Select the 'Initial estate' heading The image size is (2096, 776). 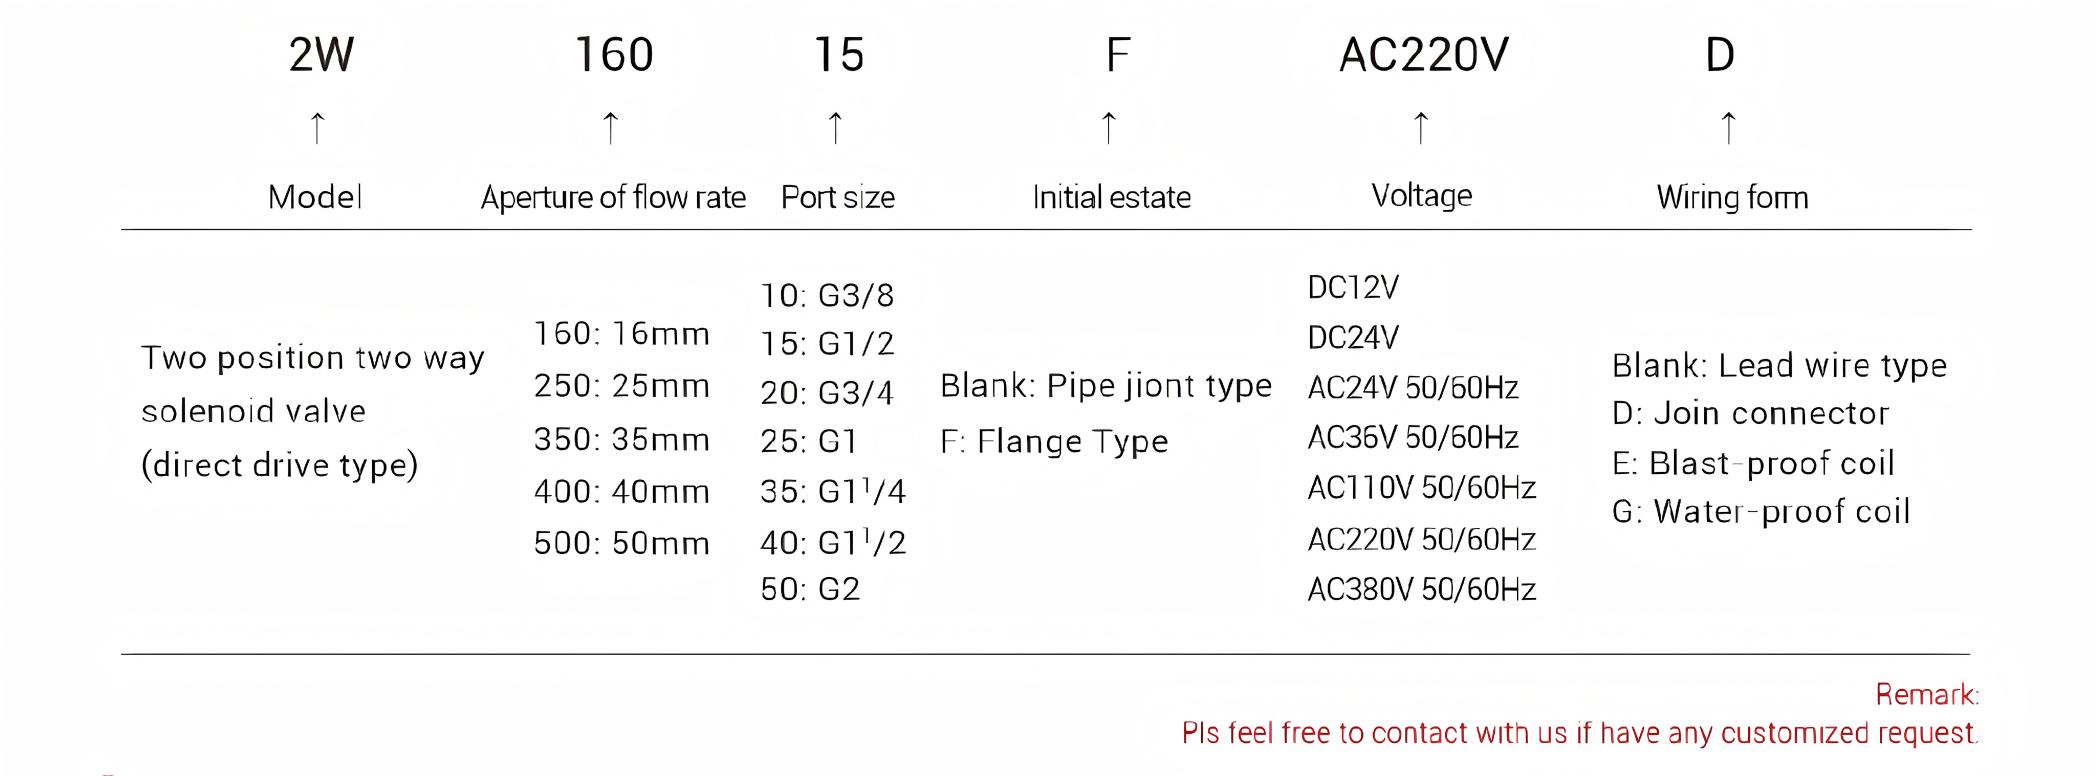tap(1111, 197)
